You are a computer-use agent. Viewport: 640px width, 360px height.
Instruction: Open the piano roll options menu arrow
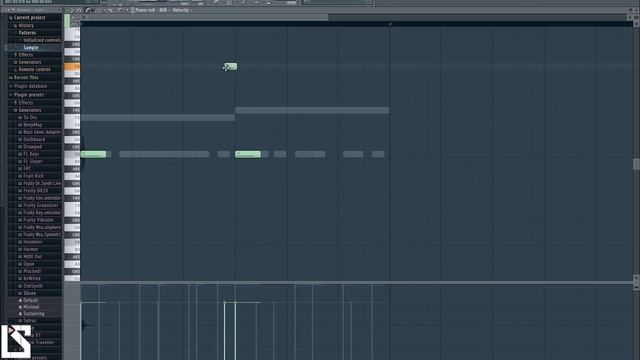click(69, 10)
